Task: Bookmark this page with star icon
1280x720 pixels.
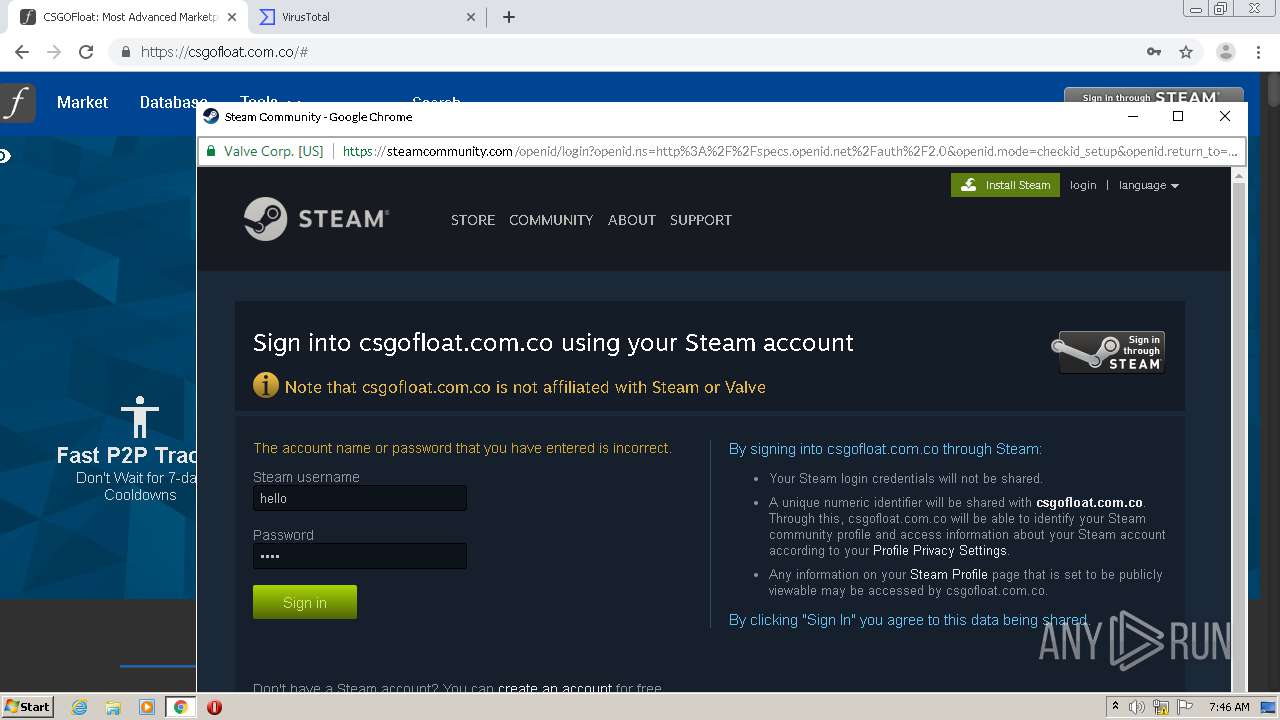Action: (x=1186, y=52)
